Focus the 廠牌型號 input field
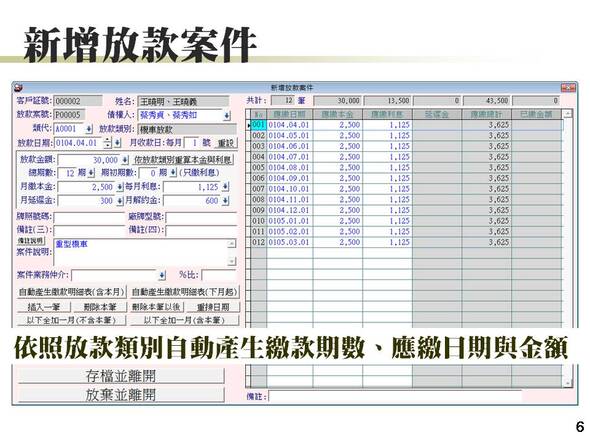 pyautogui.click(x=201, y=217)
